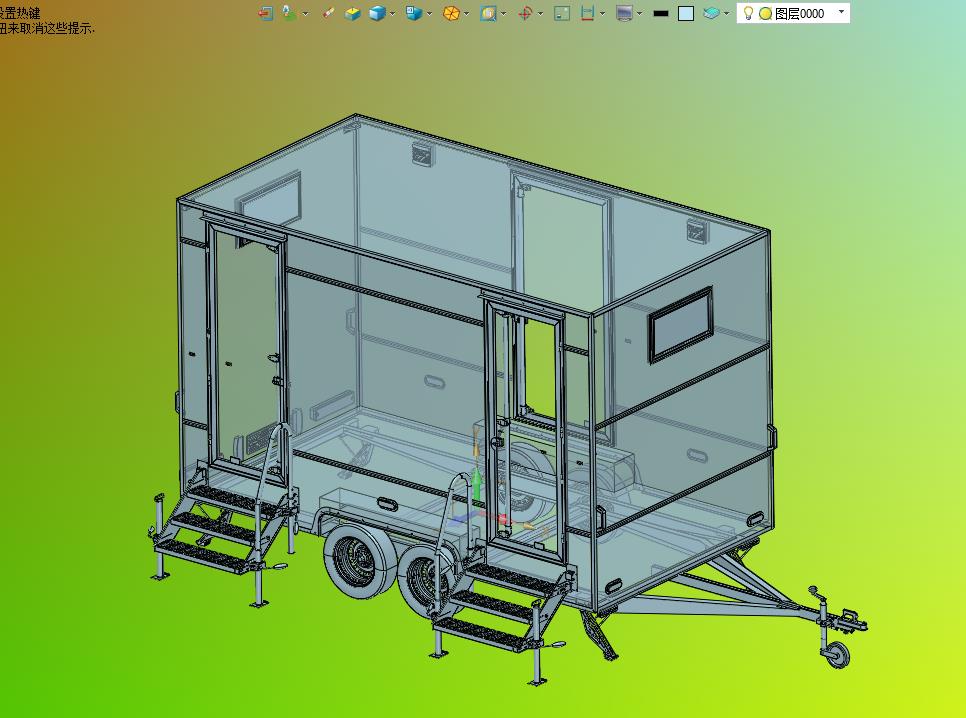Open view orientation dropdown arrow
Image resolution: width=966 pixels, height=718 pixels.
(429, 14)
